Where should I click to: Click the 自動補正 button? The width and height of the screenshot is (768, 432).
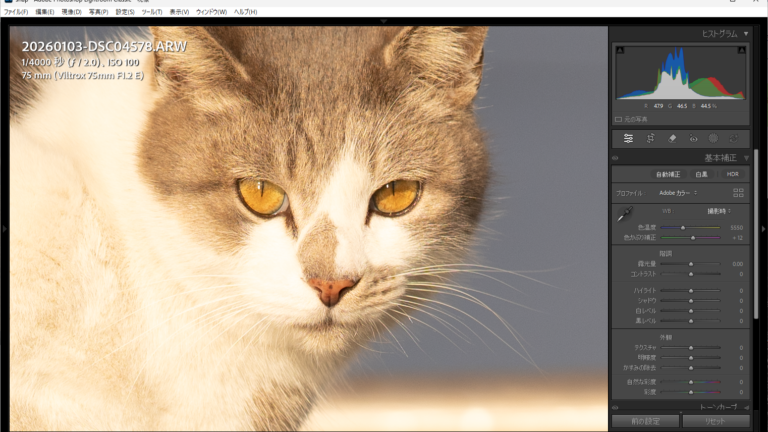pos(667,174)
